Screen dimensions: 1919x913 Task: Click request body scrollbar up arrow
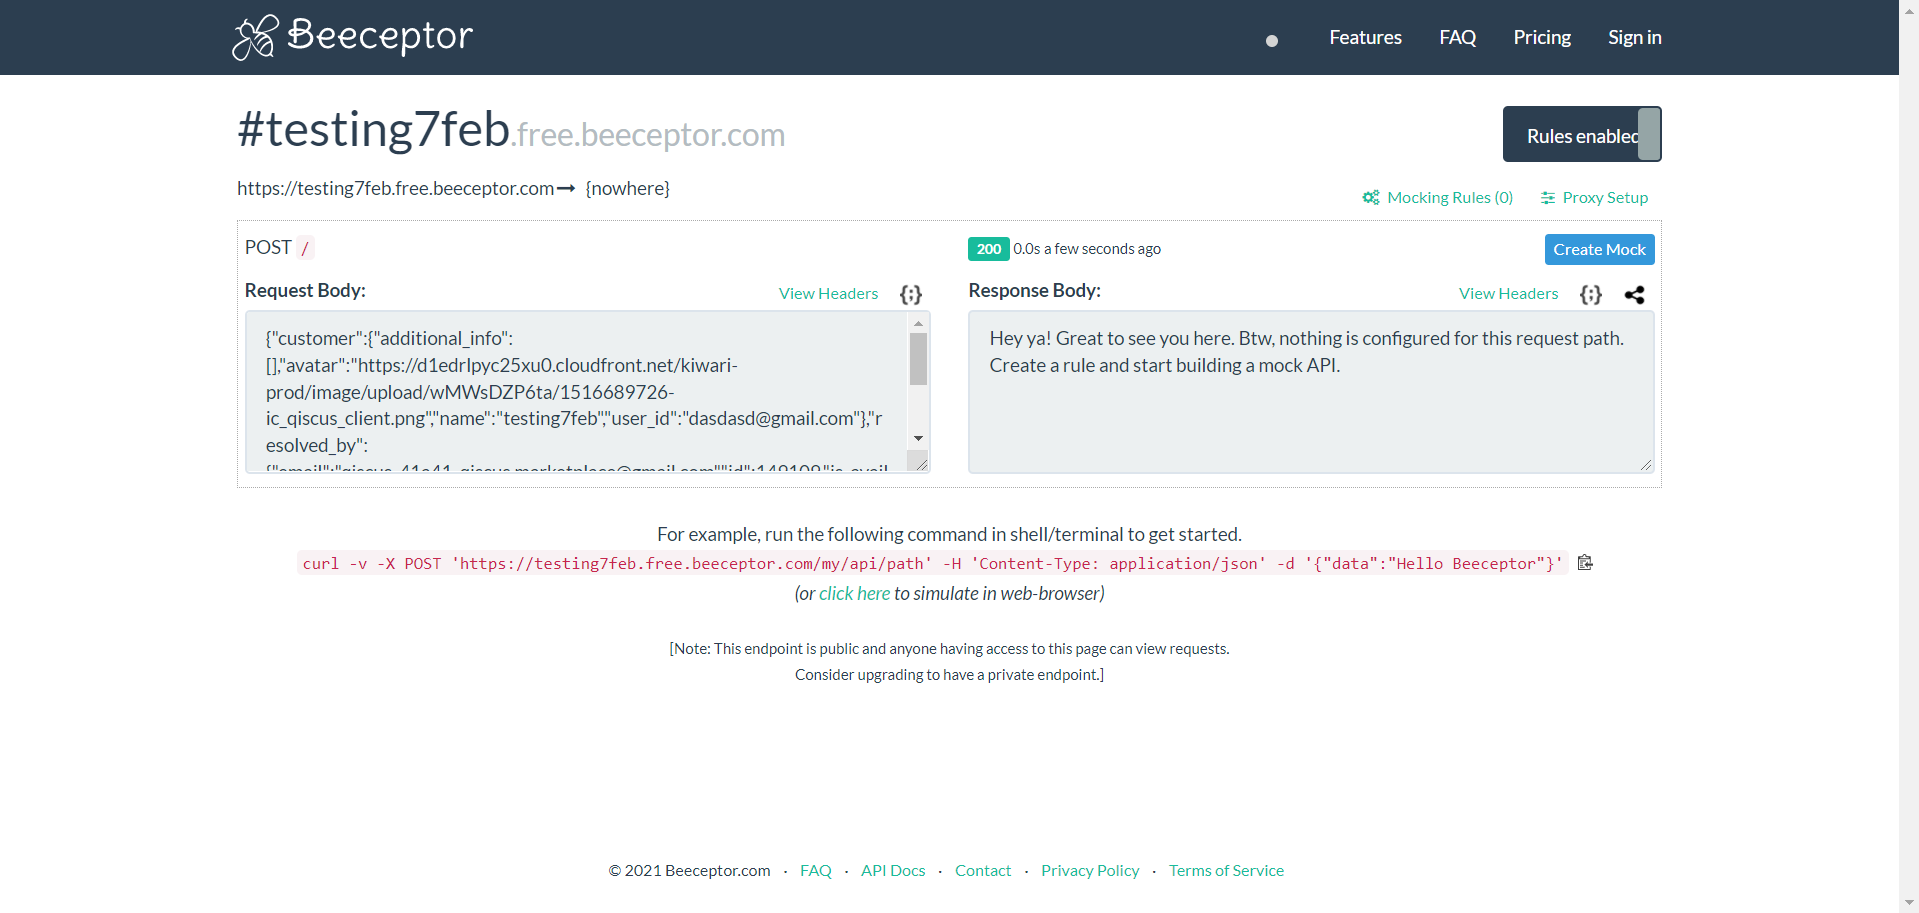point(918,324)
